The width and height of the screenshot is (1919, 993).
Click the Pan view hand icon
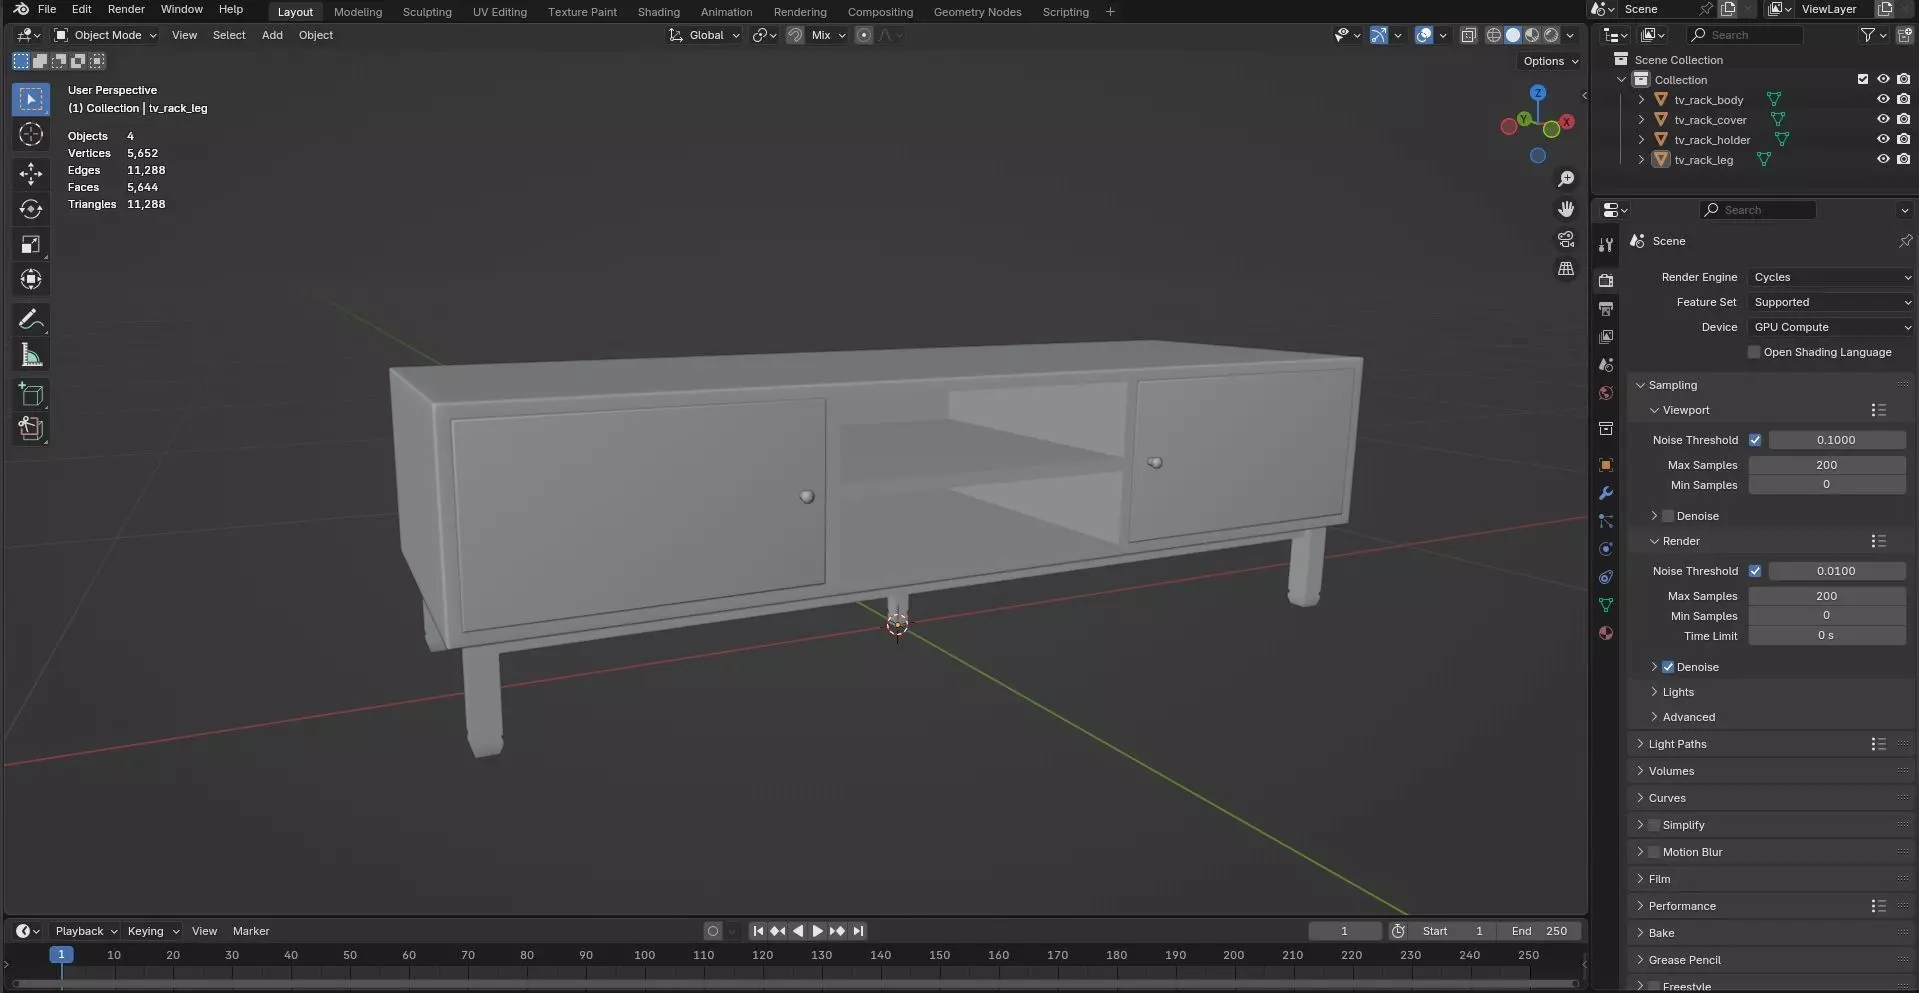pos(1566,209)
